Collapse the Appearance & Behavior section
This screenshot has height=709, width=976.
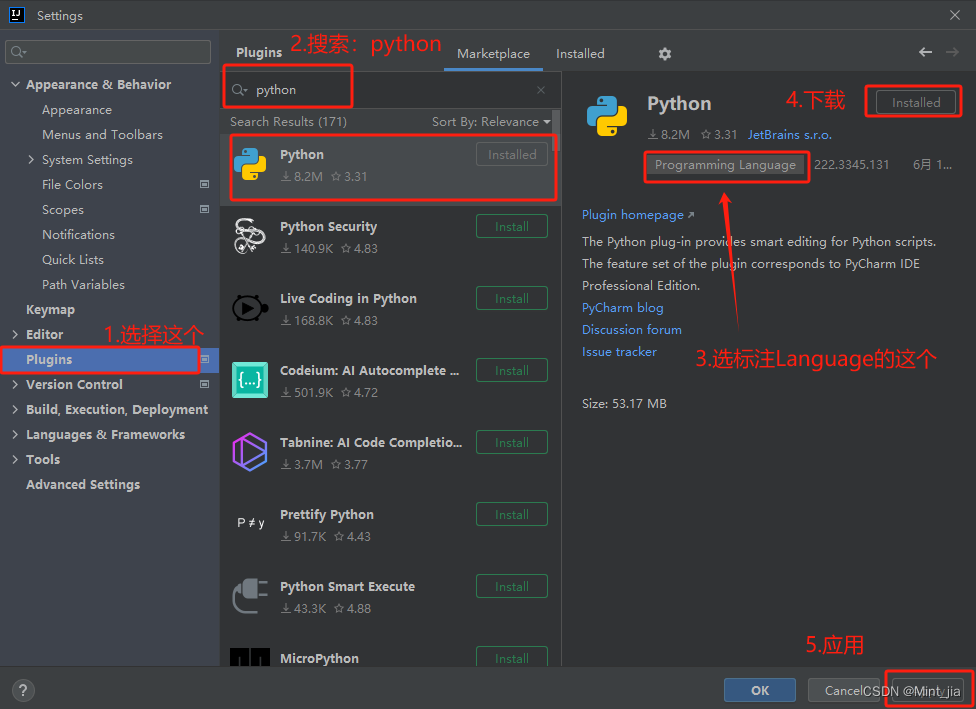[16, 84]
